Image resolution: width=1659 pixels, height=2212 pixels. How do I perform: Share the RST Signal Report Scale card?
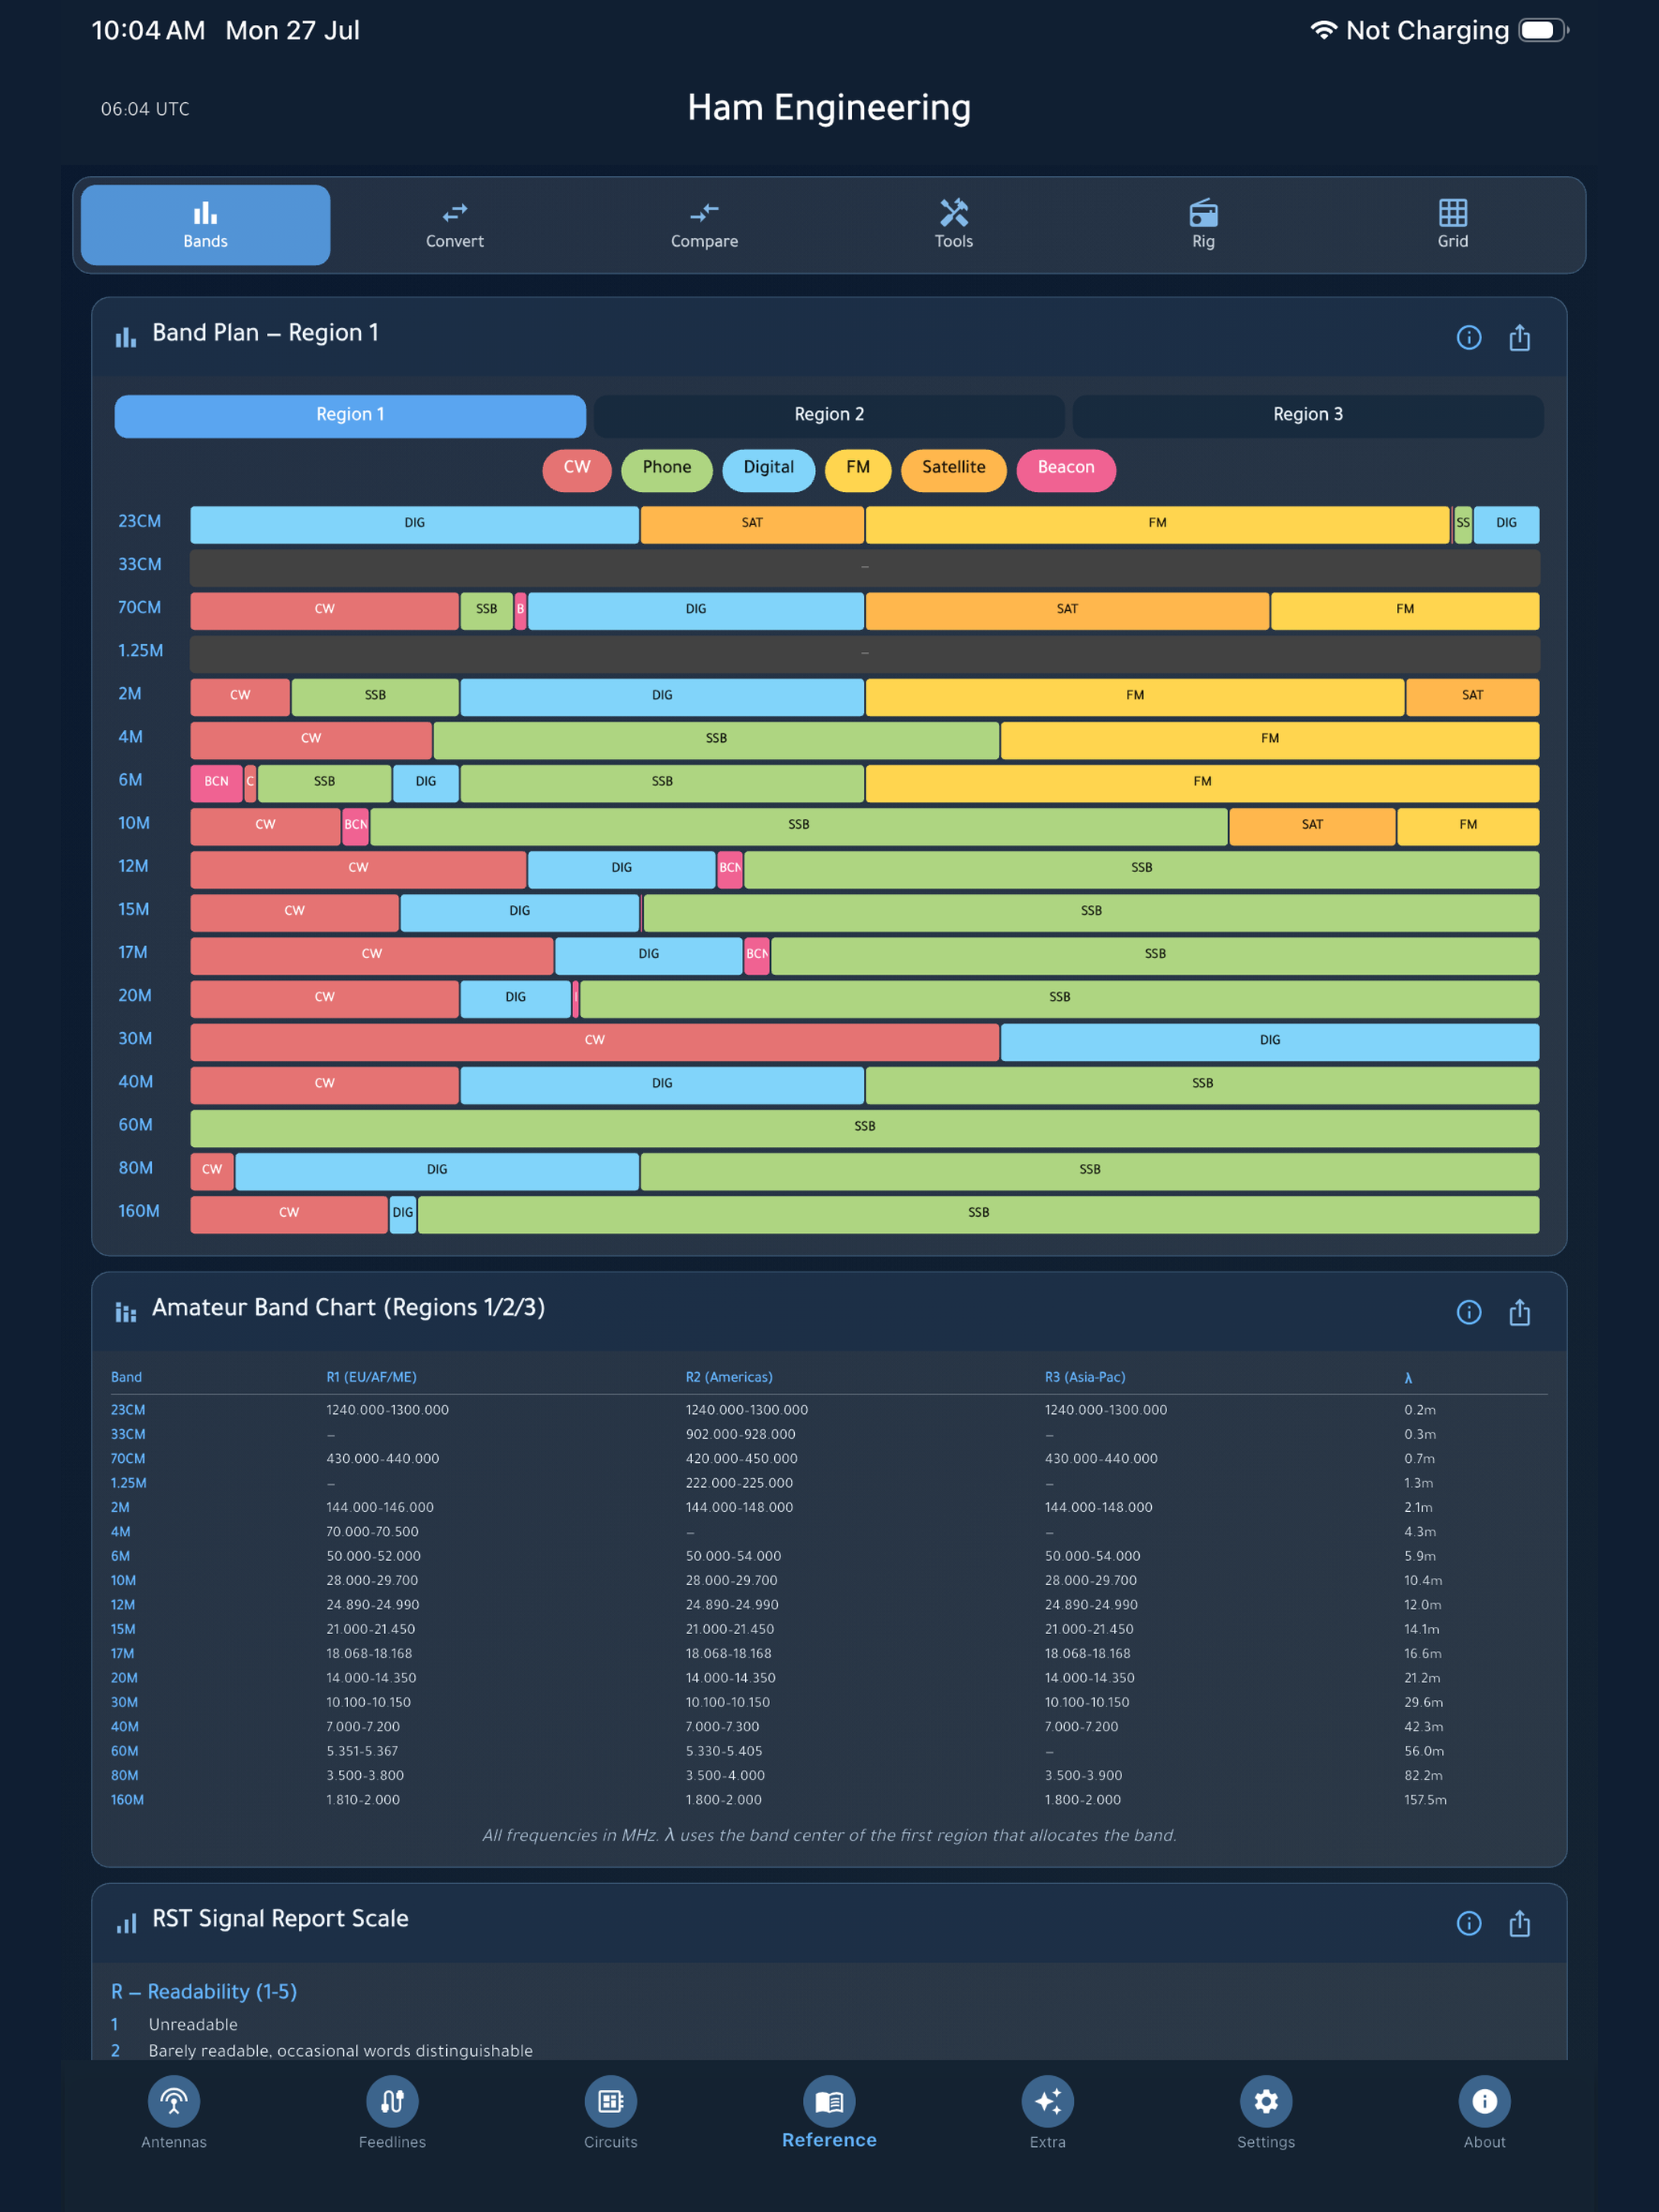click(1519, 1923)
